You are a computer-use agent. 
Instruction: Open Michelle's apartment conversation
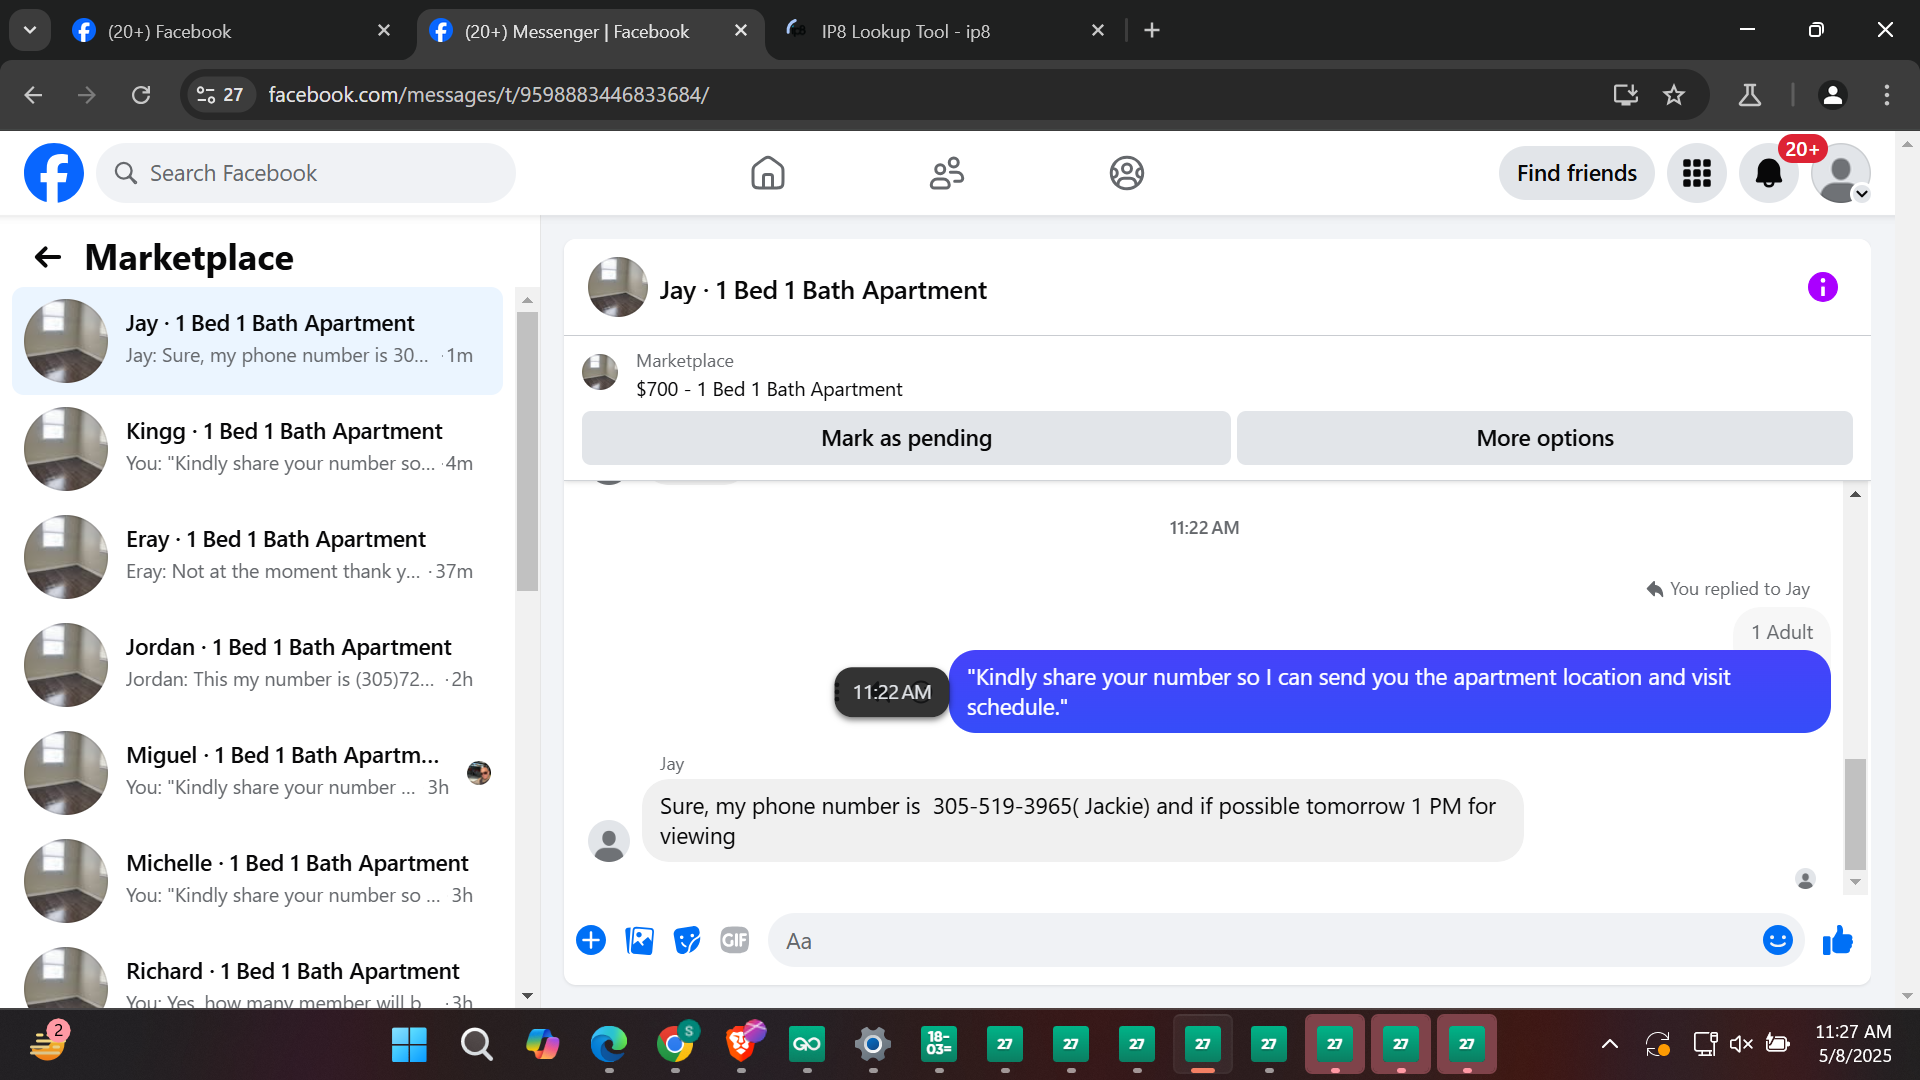(258, 880)
